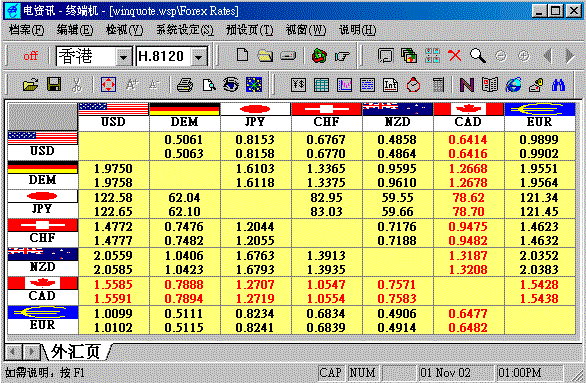The width and height of the screenshot is (586, 383).
Task: Open the 编辑(E) menu
Action: point(75,30)
